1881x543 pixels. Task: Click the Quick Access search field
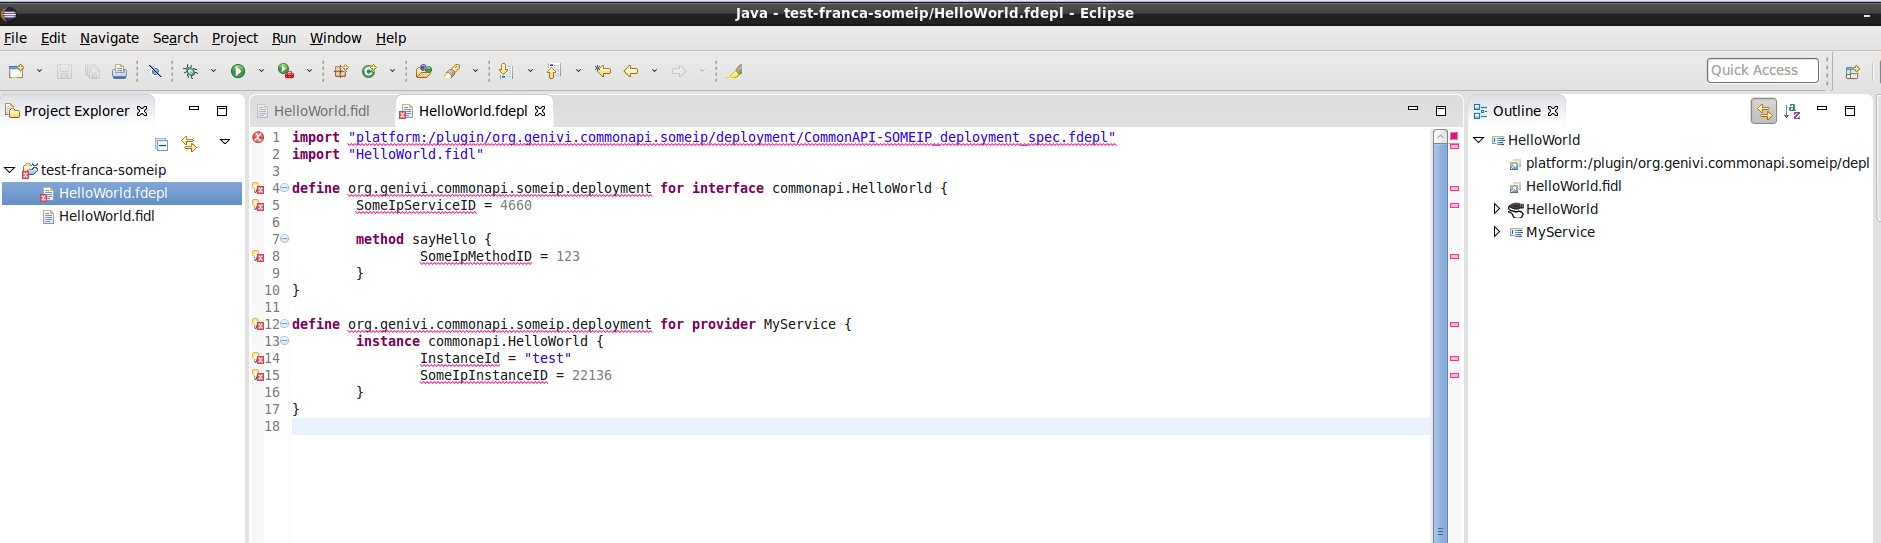pyautogui.click(x=1762, y=70)
